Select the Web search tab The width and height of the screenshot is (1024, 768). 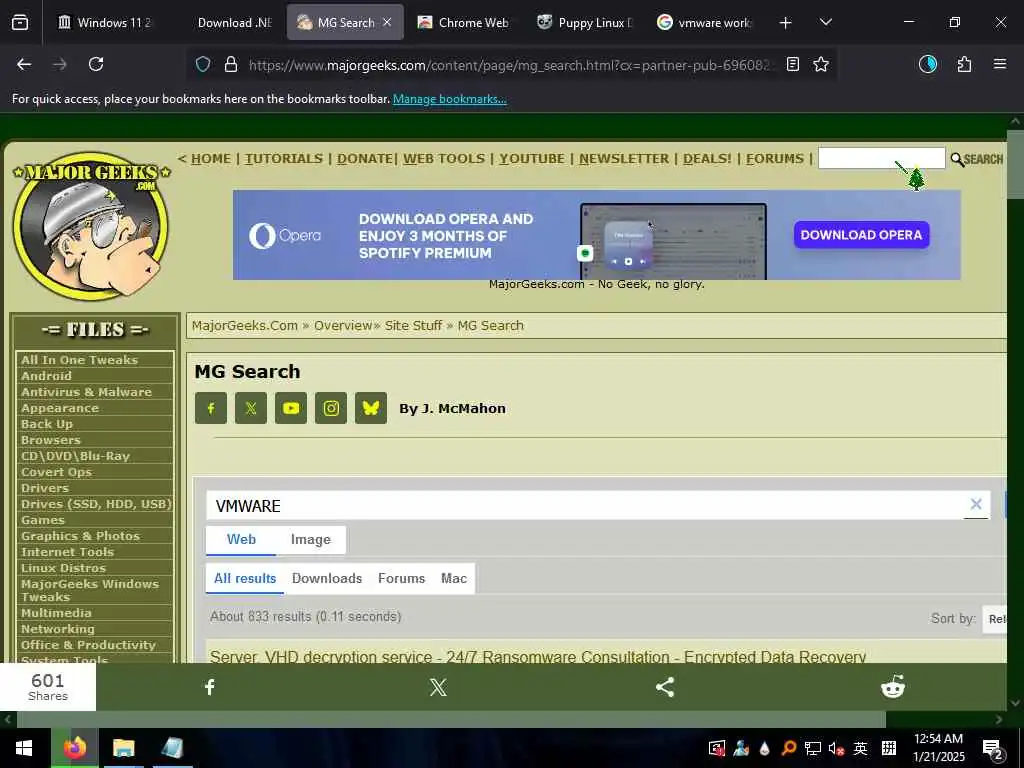pyautogui.click(x=241, y=539)
